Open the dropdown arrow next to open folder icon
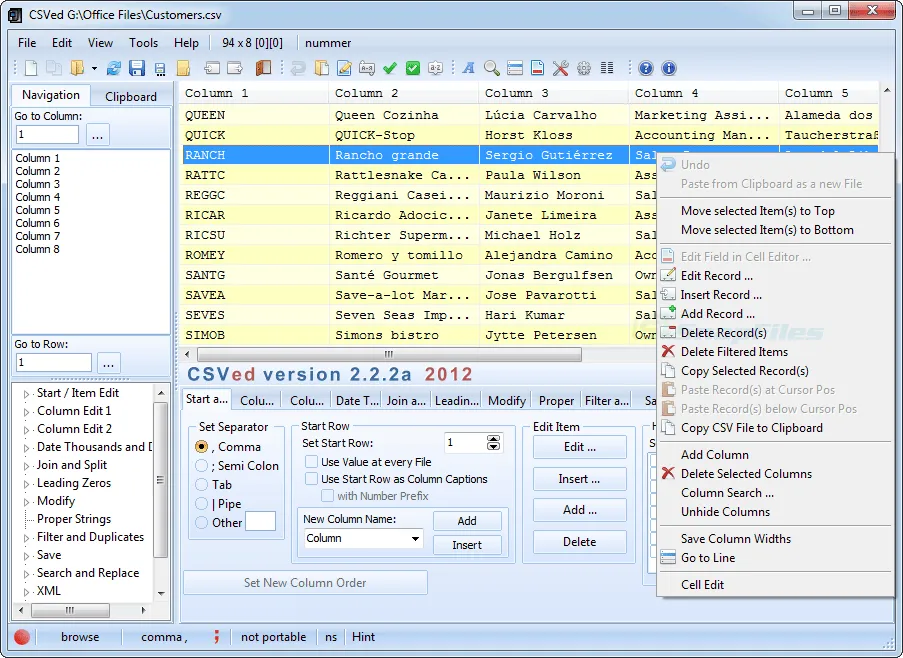903x658 pixels. coord(94,69)
